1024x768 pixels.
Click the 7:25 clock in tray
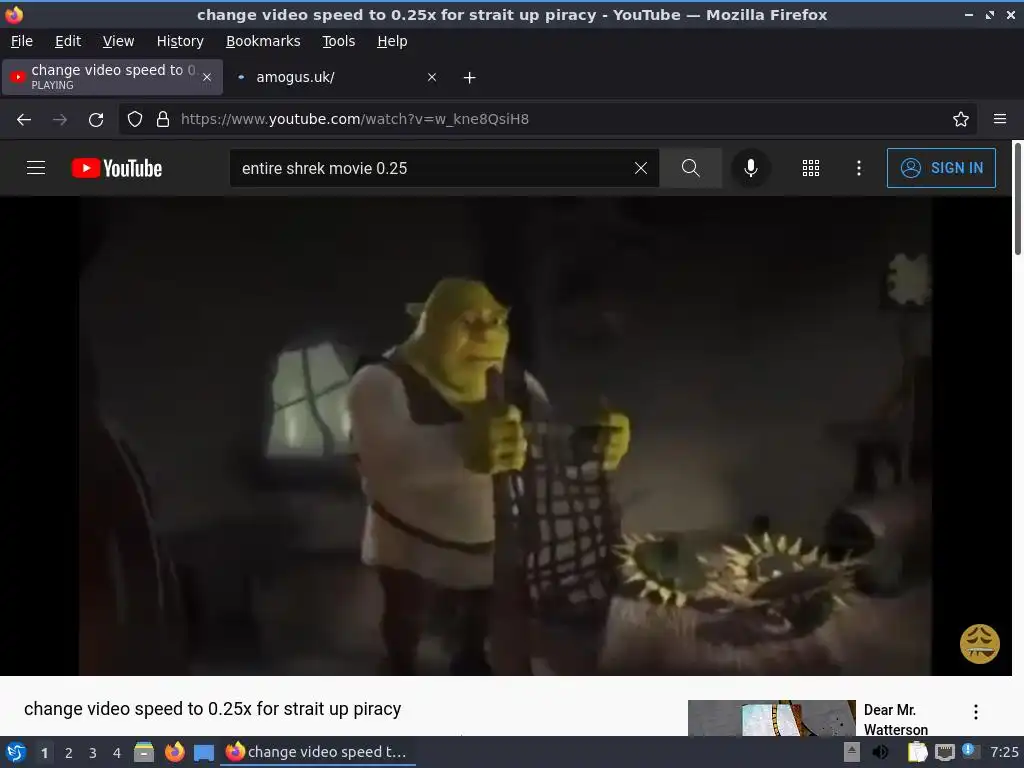coord(1004,752)
